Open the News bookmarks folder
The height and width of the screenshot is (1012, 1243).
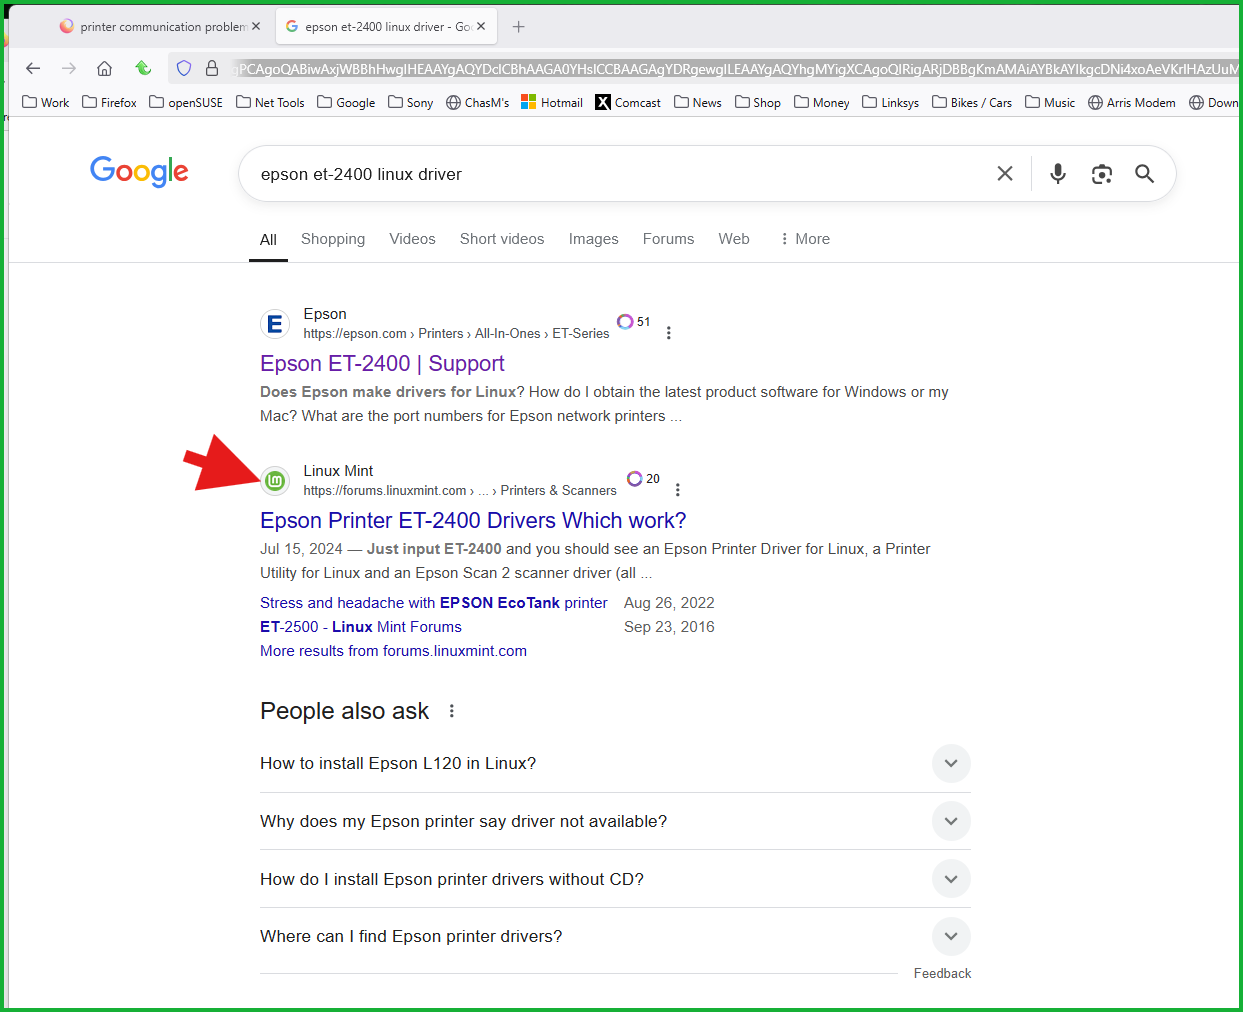(x=698, y=102)
